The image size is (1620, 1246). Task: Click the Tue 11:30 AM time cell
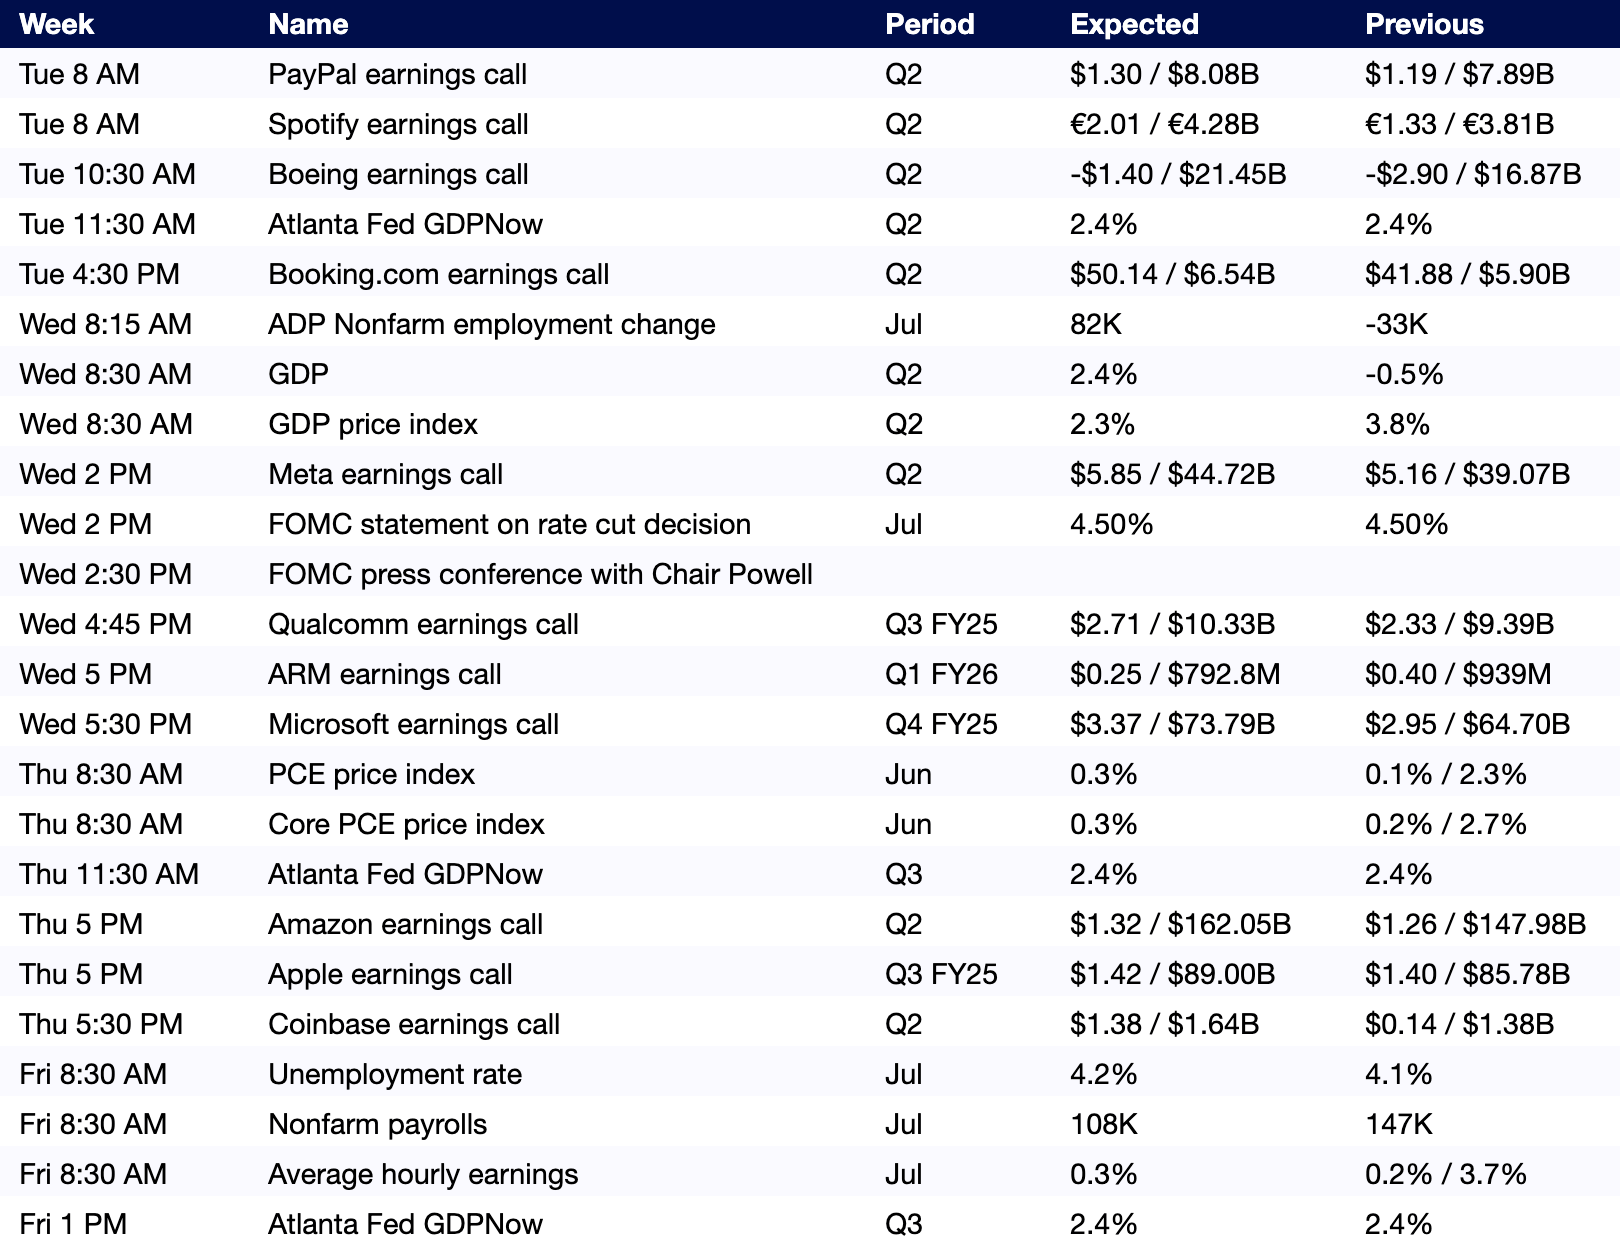pos(107,224)
